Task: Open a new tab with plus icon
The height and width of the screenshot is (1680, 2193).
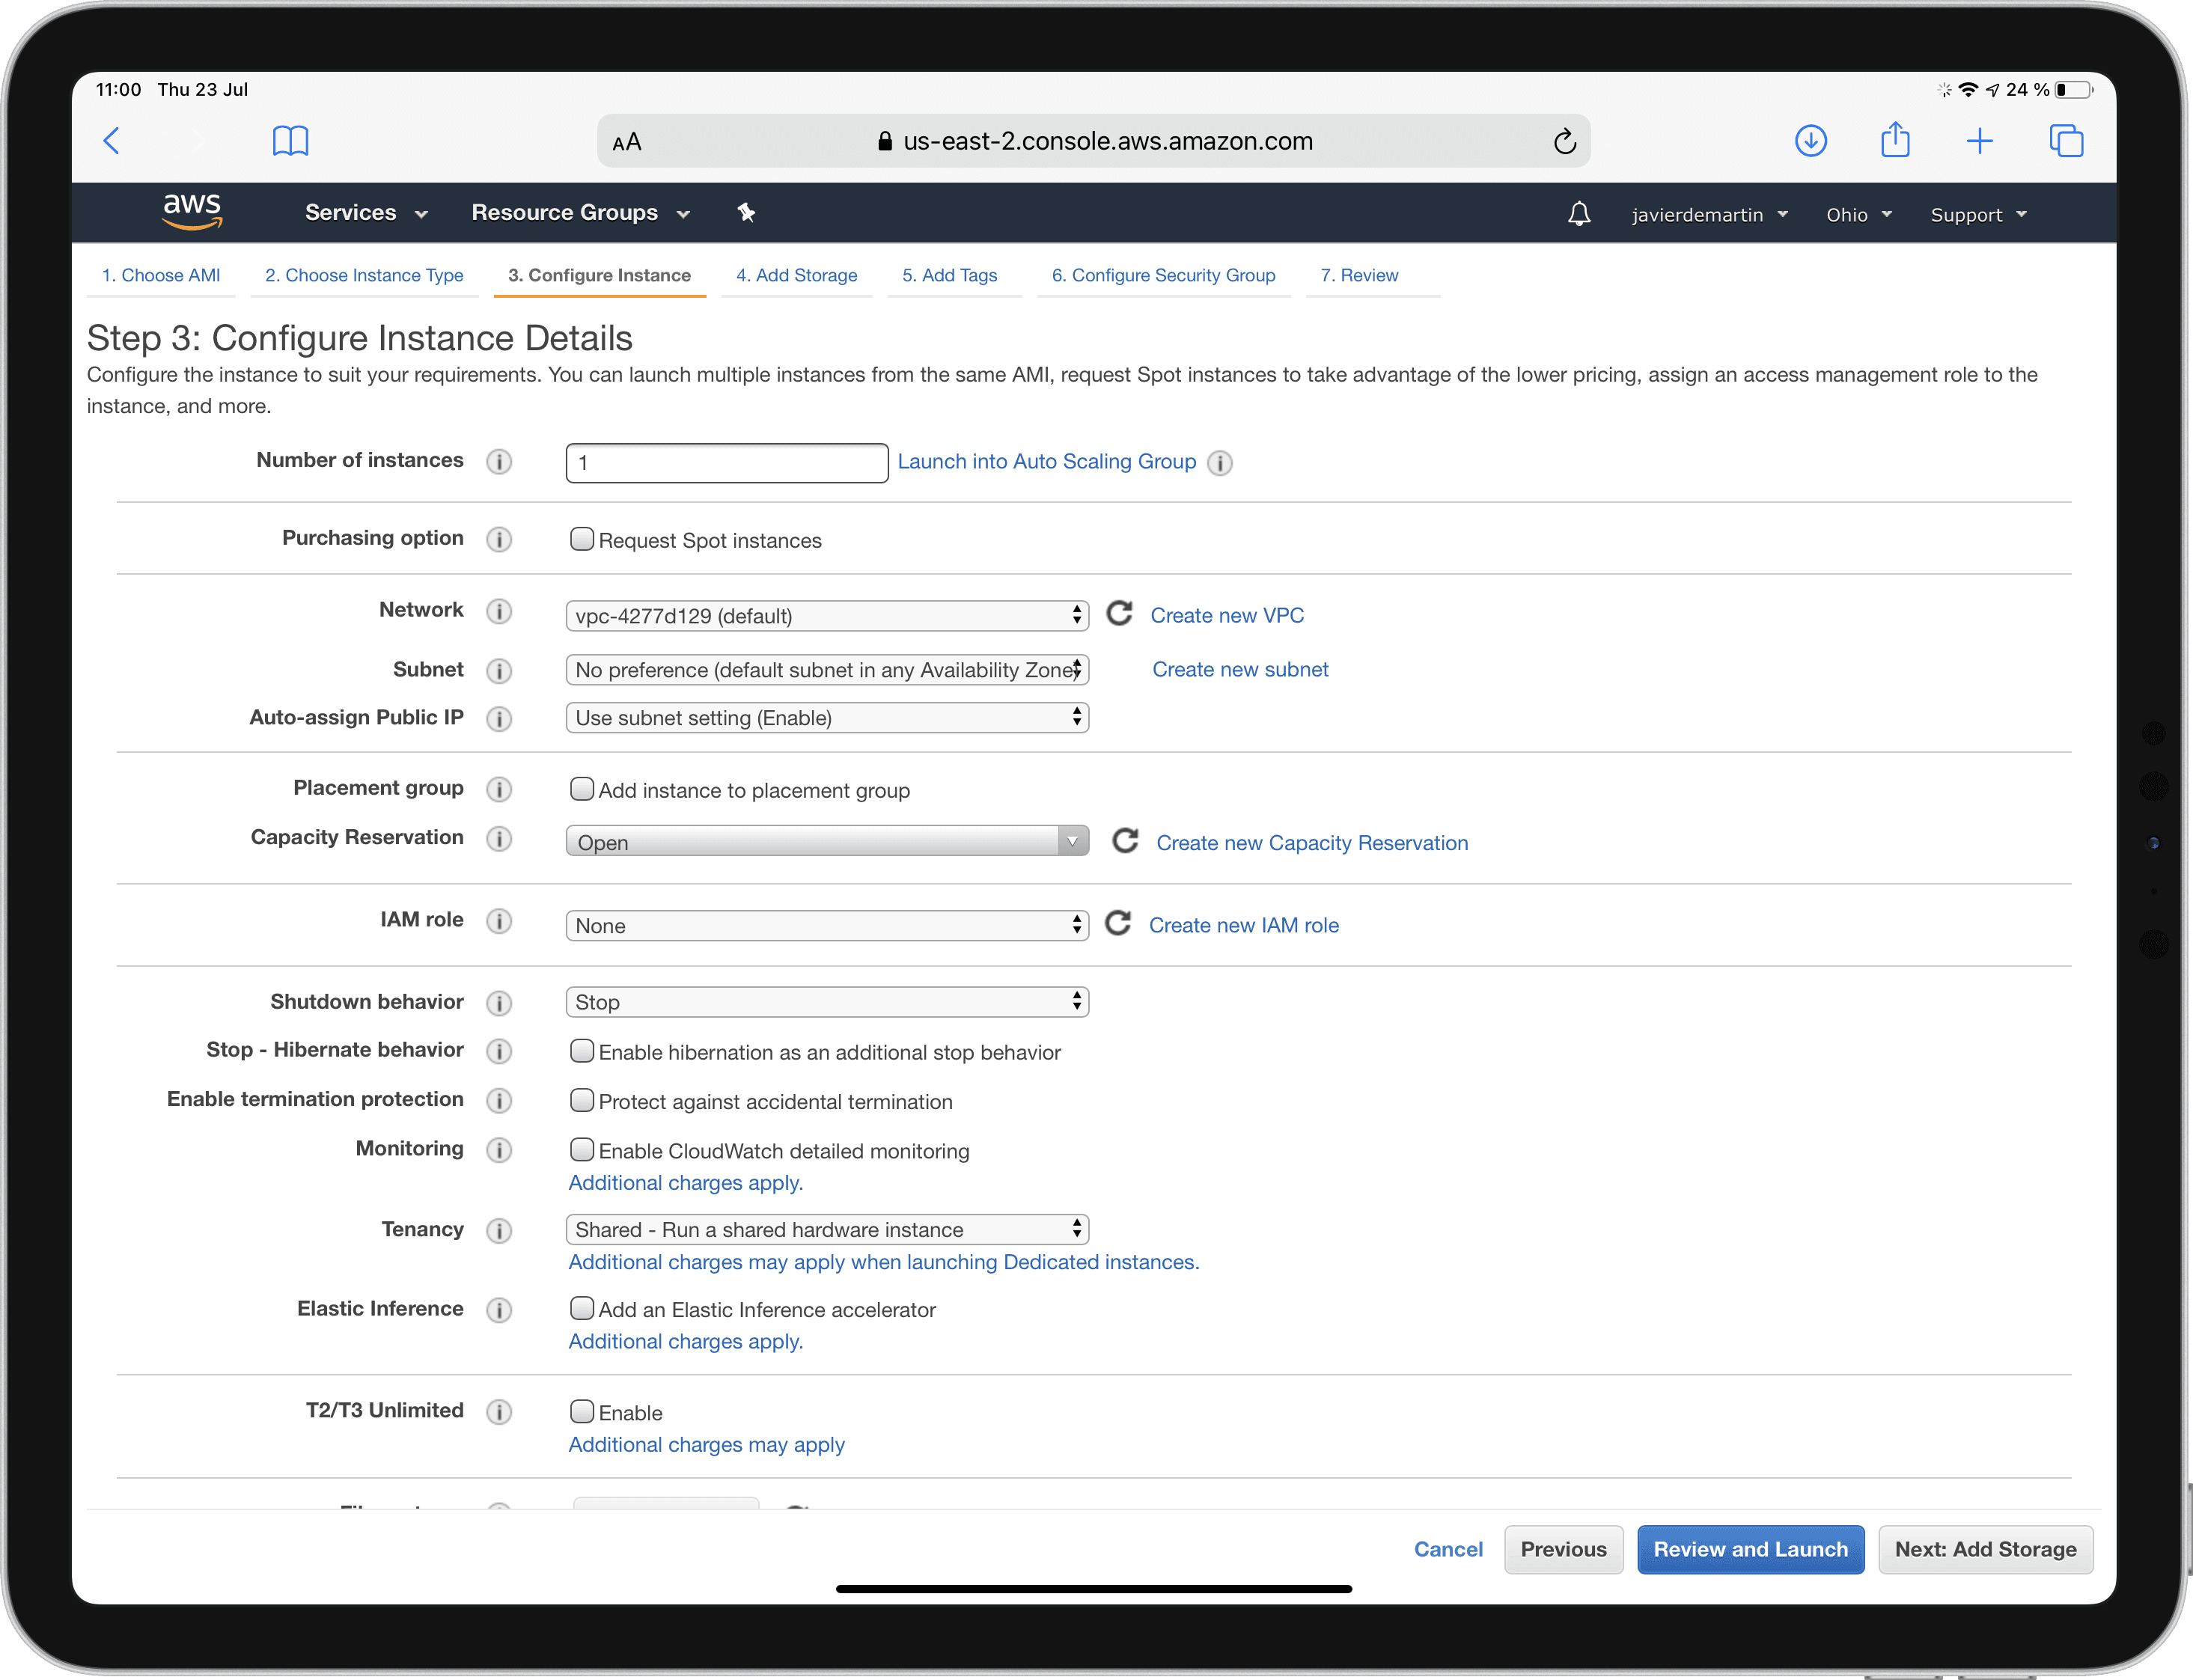Action: tap(1979, 141)
